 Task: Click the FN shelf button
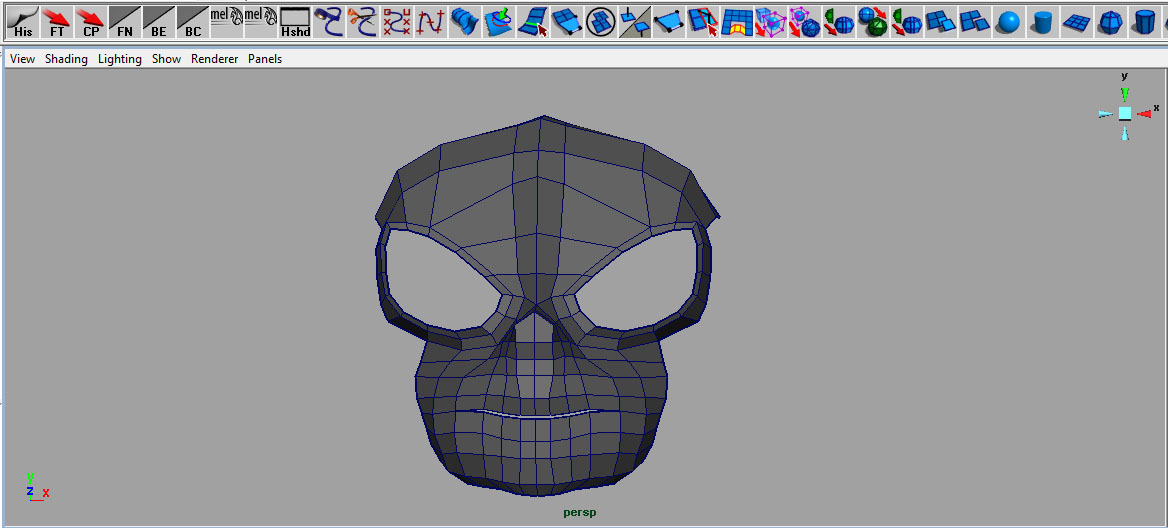[124, 22]
